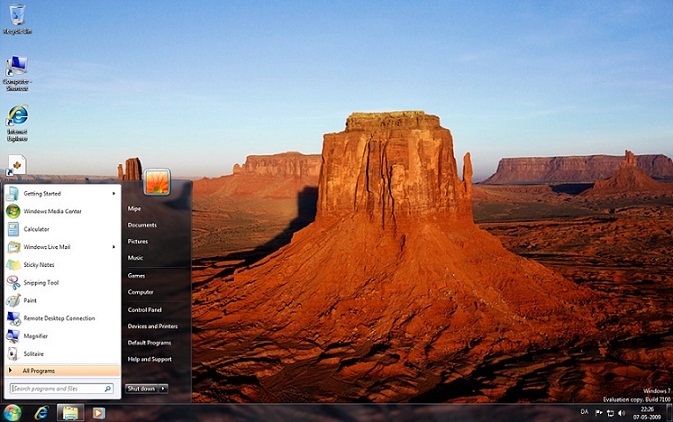673x422 pixels.
Task: Open the arrow next to Shut down
Action: pos(163,388)
